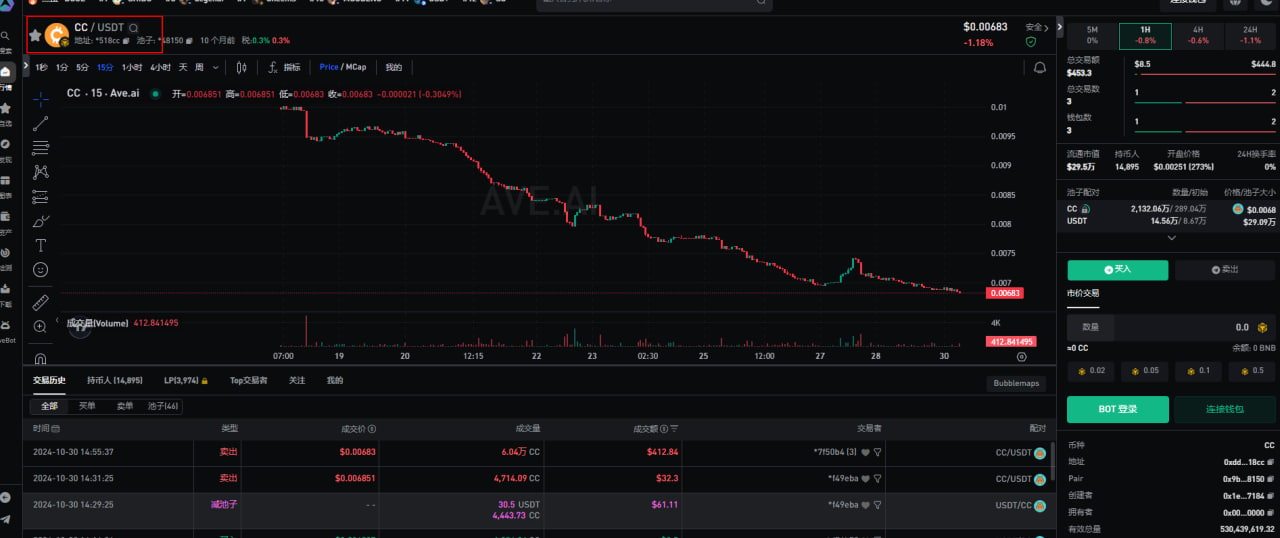Image resolution: width=1280 pixels, height=538 pixels.
Task: Click the 数量 amount input field
Action: tap(1180, 327)
